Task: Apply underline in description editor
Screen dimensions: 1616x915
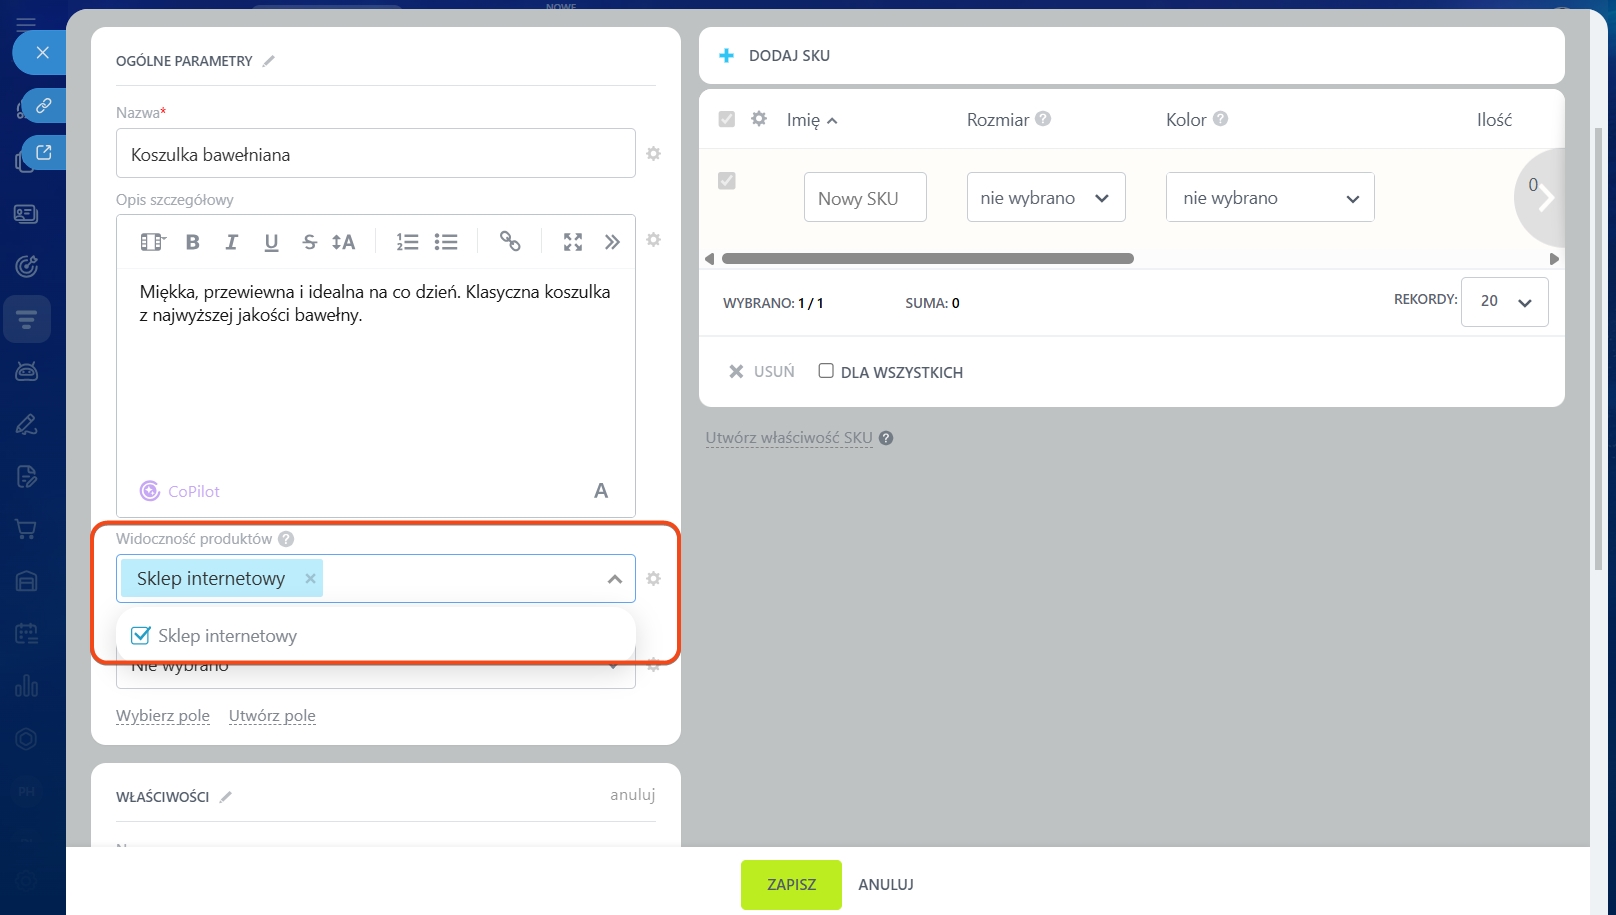Action: click(271, 242)
